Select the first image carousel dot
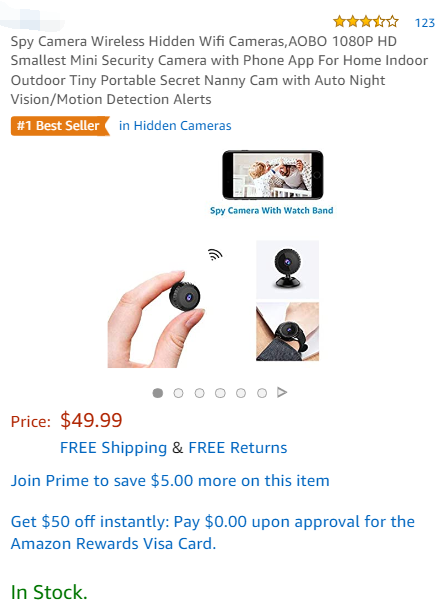 coord(158,393)
